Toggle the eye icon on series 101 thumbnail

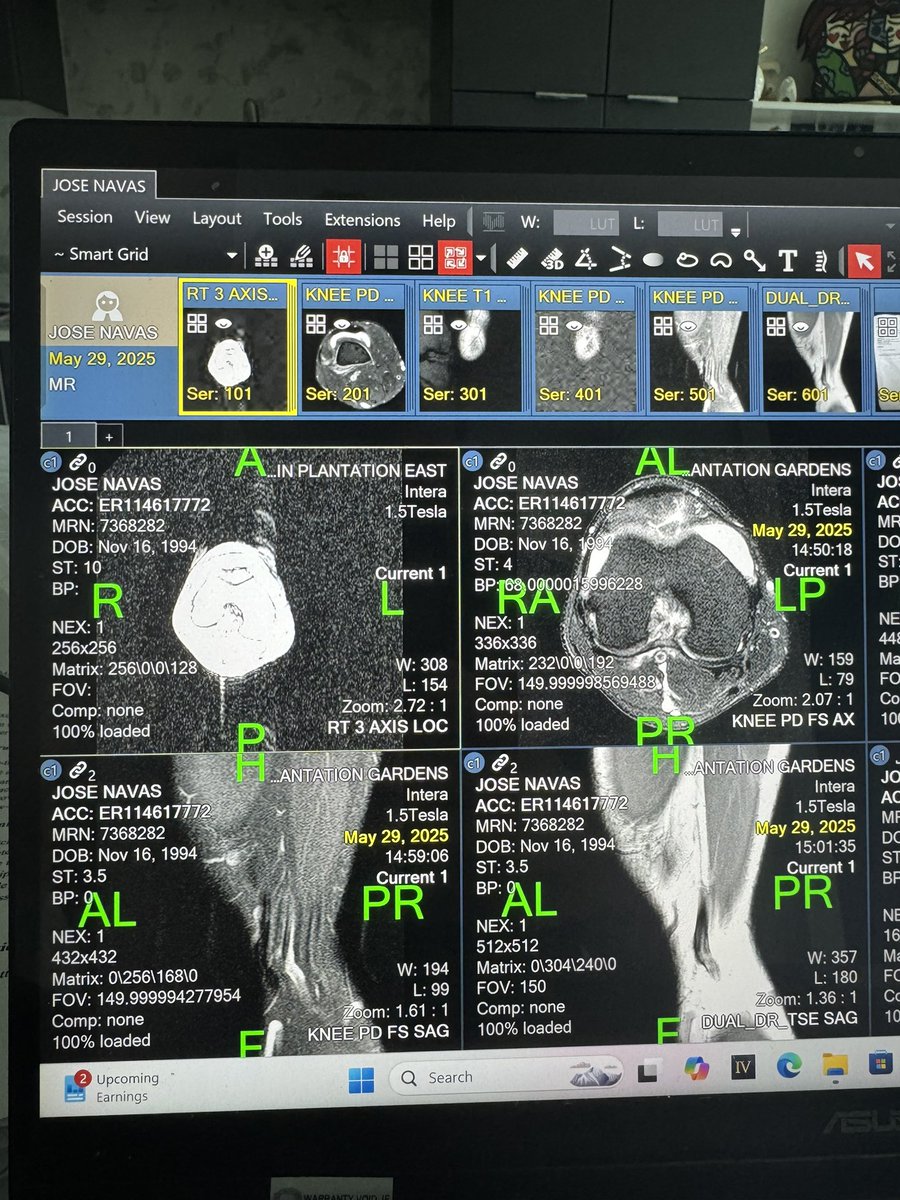[x=225, y=322]
